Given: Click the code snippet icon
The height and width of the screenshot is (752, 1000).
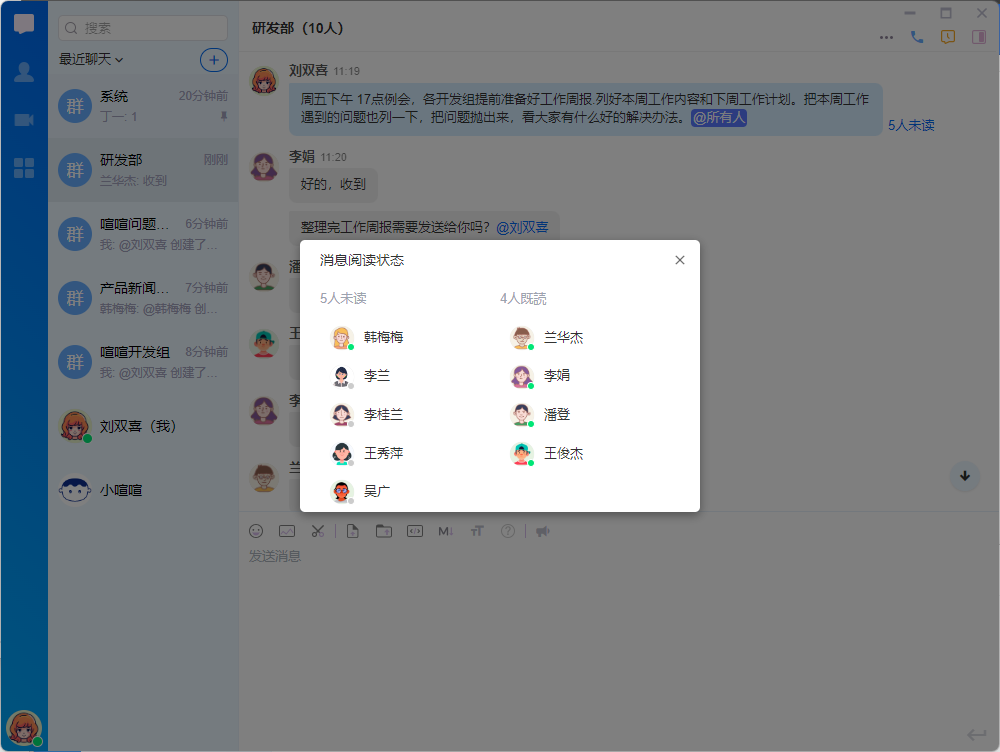Looking at the screenshot, I should click(x=414, y=531).
